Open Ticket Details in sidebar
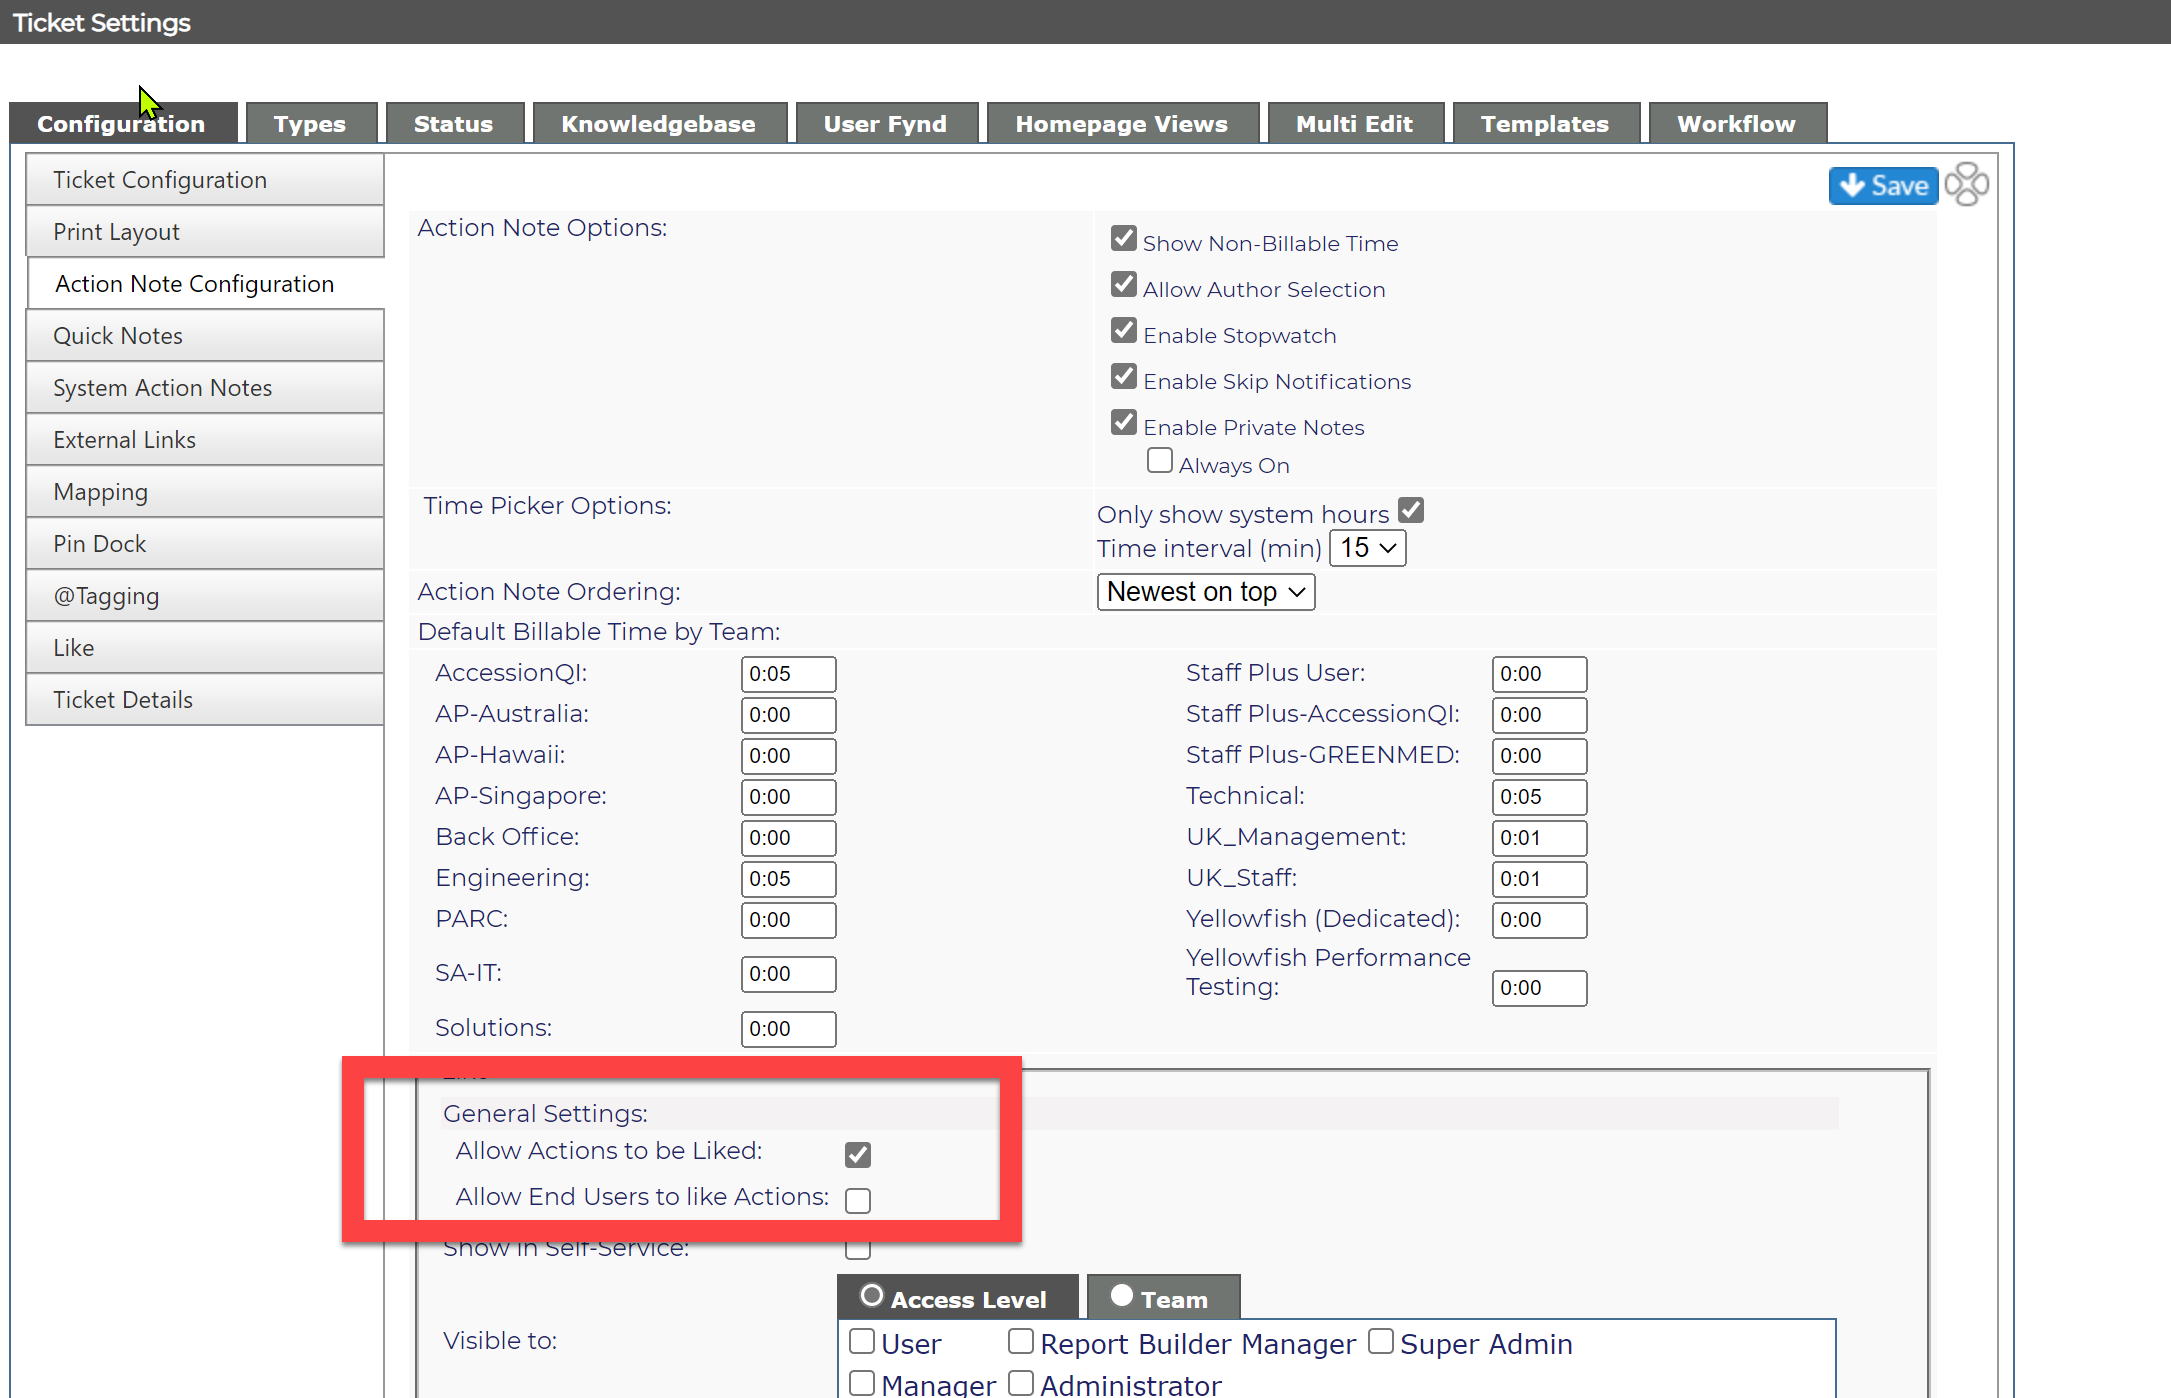The image size is (2171, 1398). coord(205,700)
